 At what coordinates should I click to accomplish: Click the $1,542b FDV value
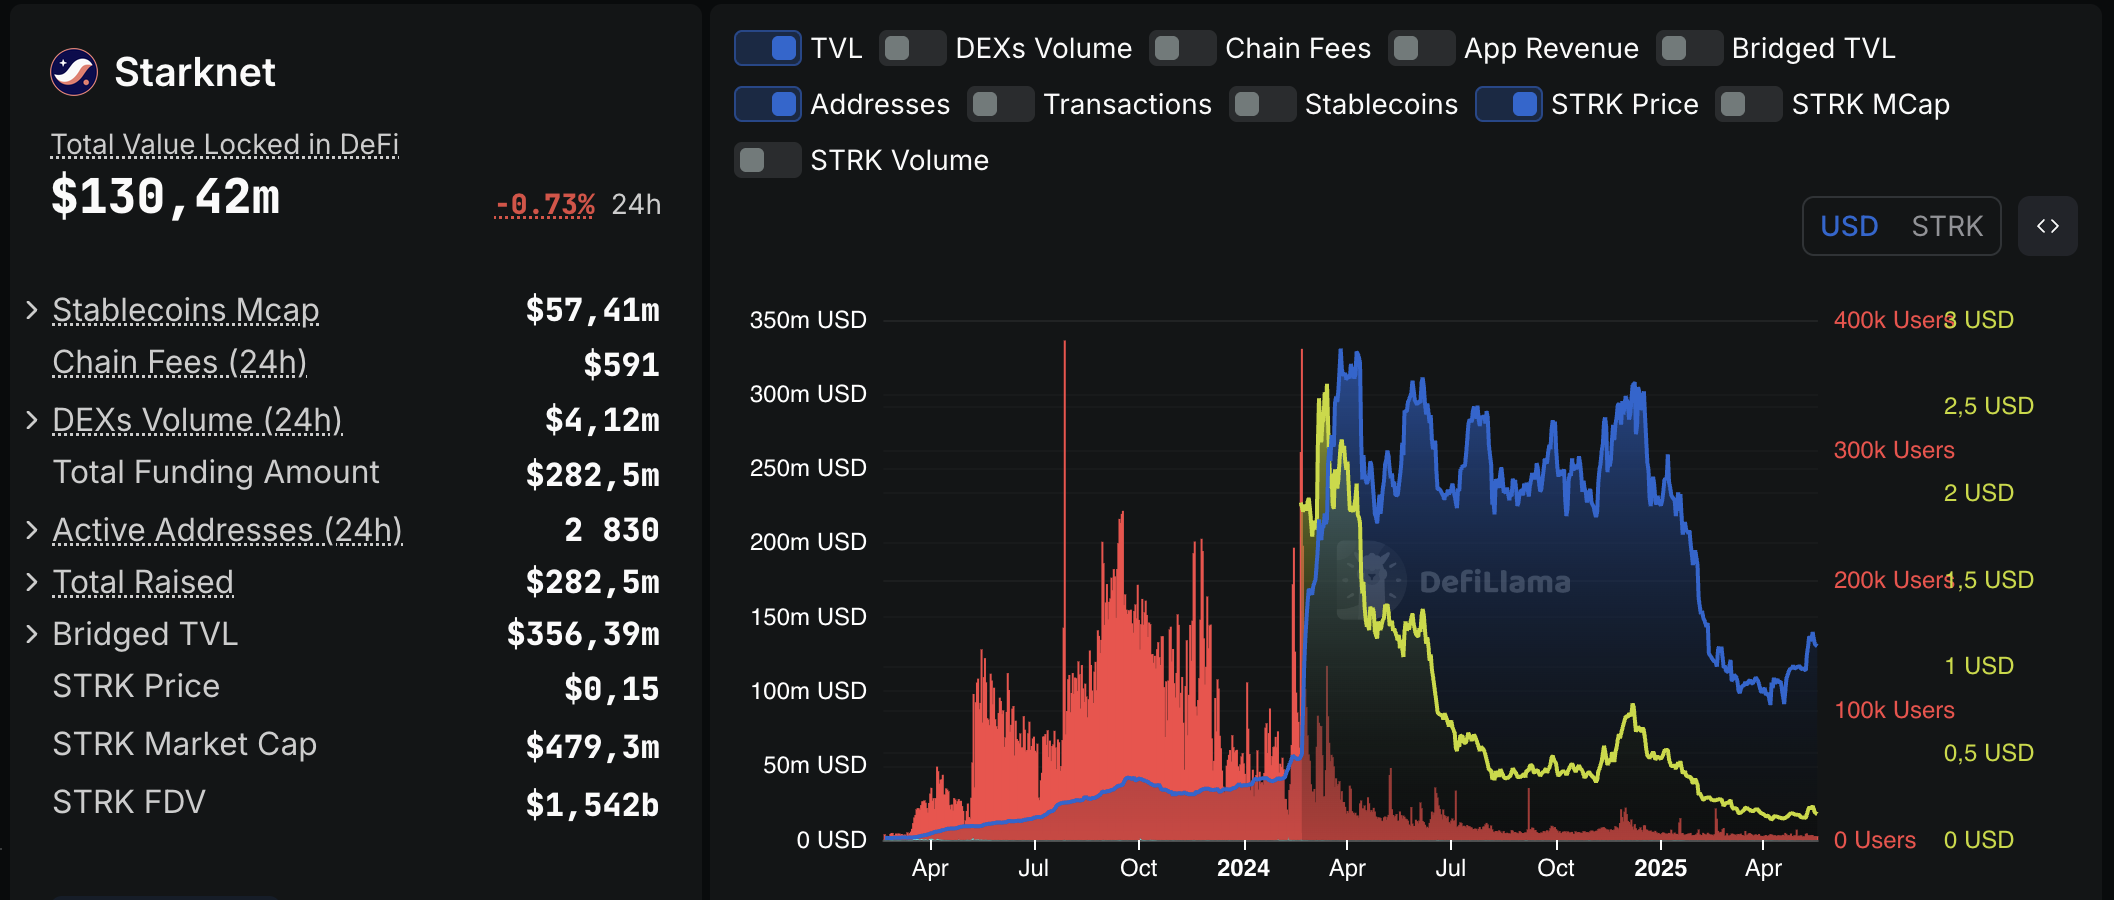(x=593, y=805)
